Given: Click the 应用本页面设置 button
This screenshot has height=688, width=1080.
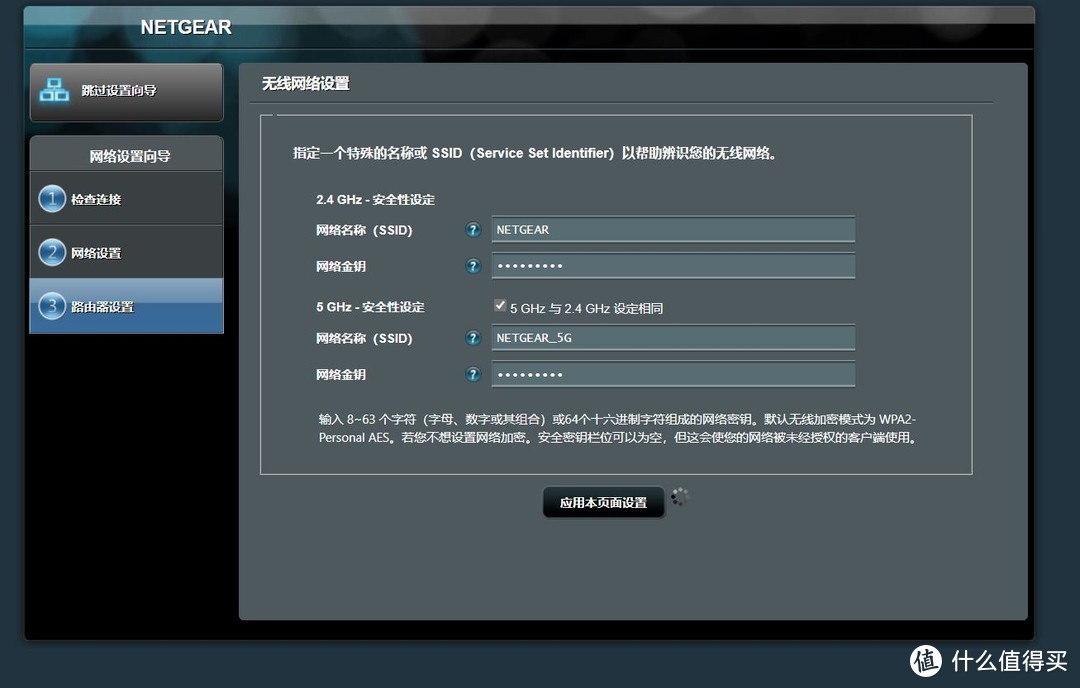Looking at the screenshot, I should tap(603, 502).
